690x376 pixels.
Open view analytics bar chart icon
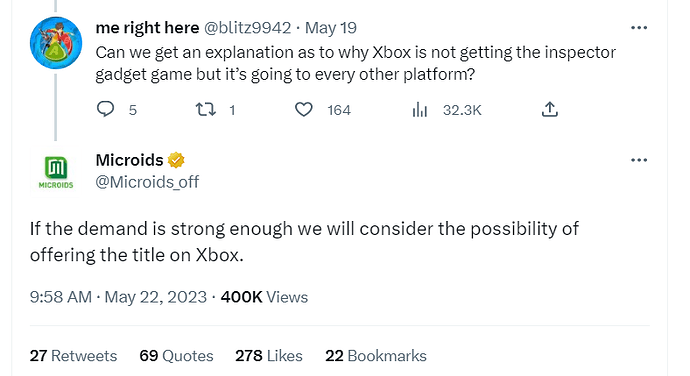click(420, 110)
